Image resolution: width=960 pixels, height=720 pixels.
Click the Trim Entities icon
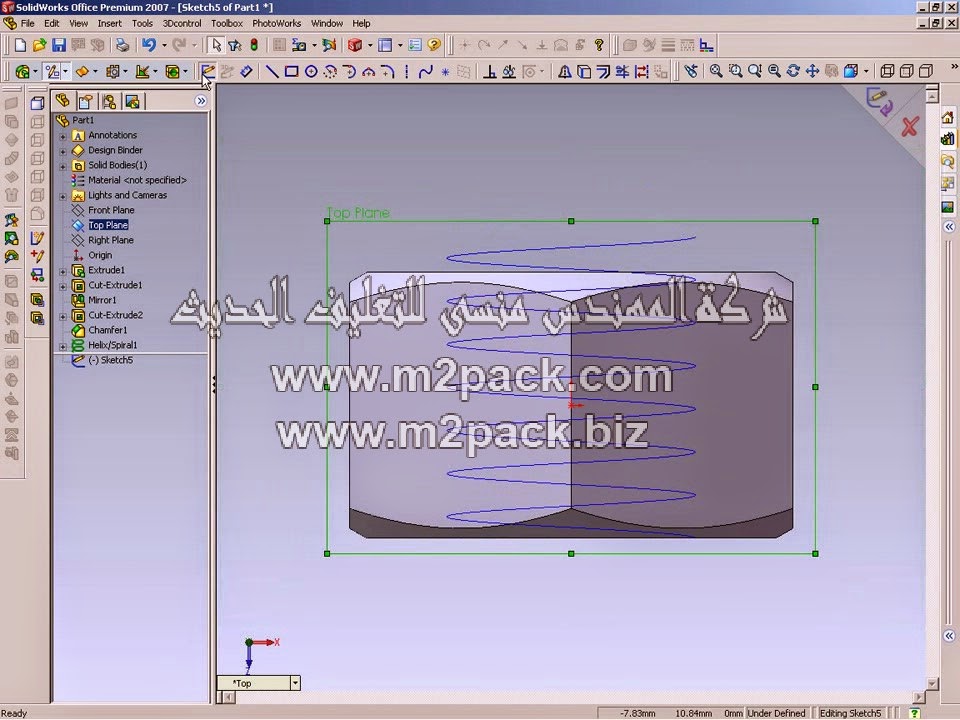[622, 72]
